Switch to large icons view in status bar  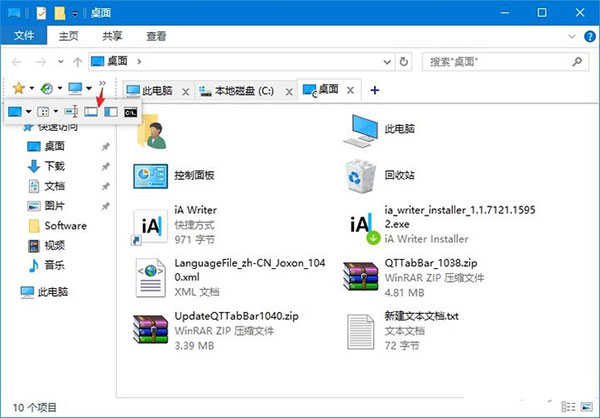(589, 408)
